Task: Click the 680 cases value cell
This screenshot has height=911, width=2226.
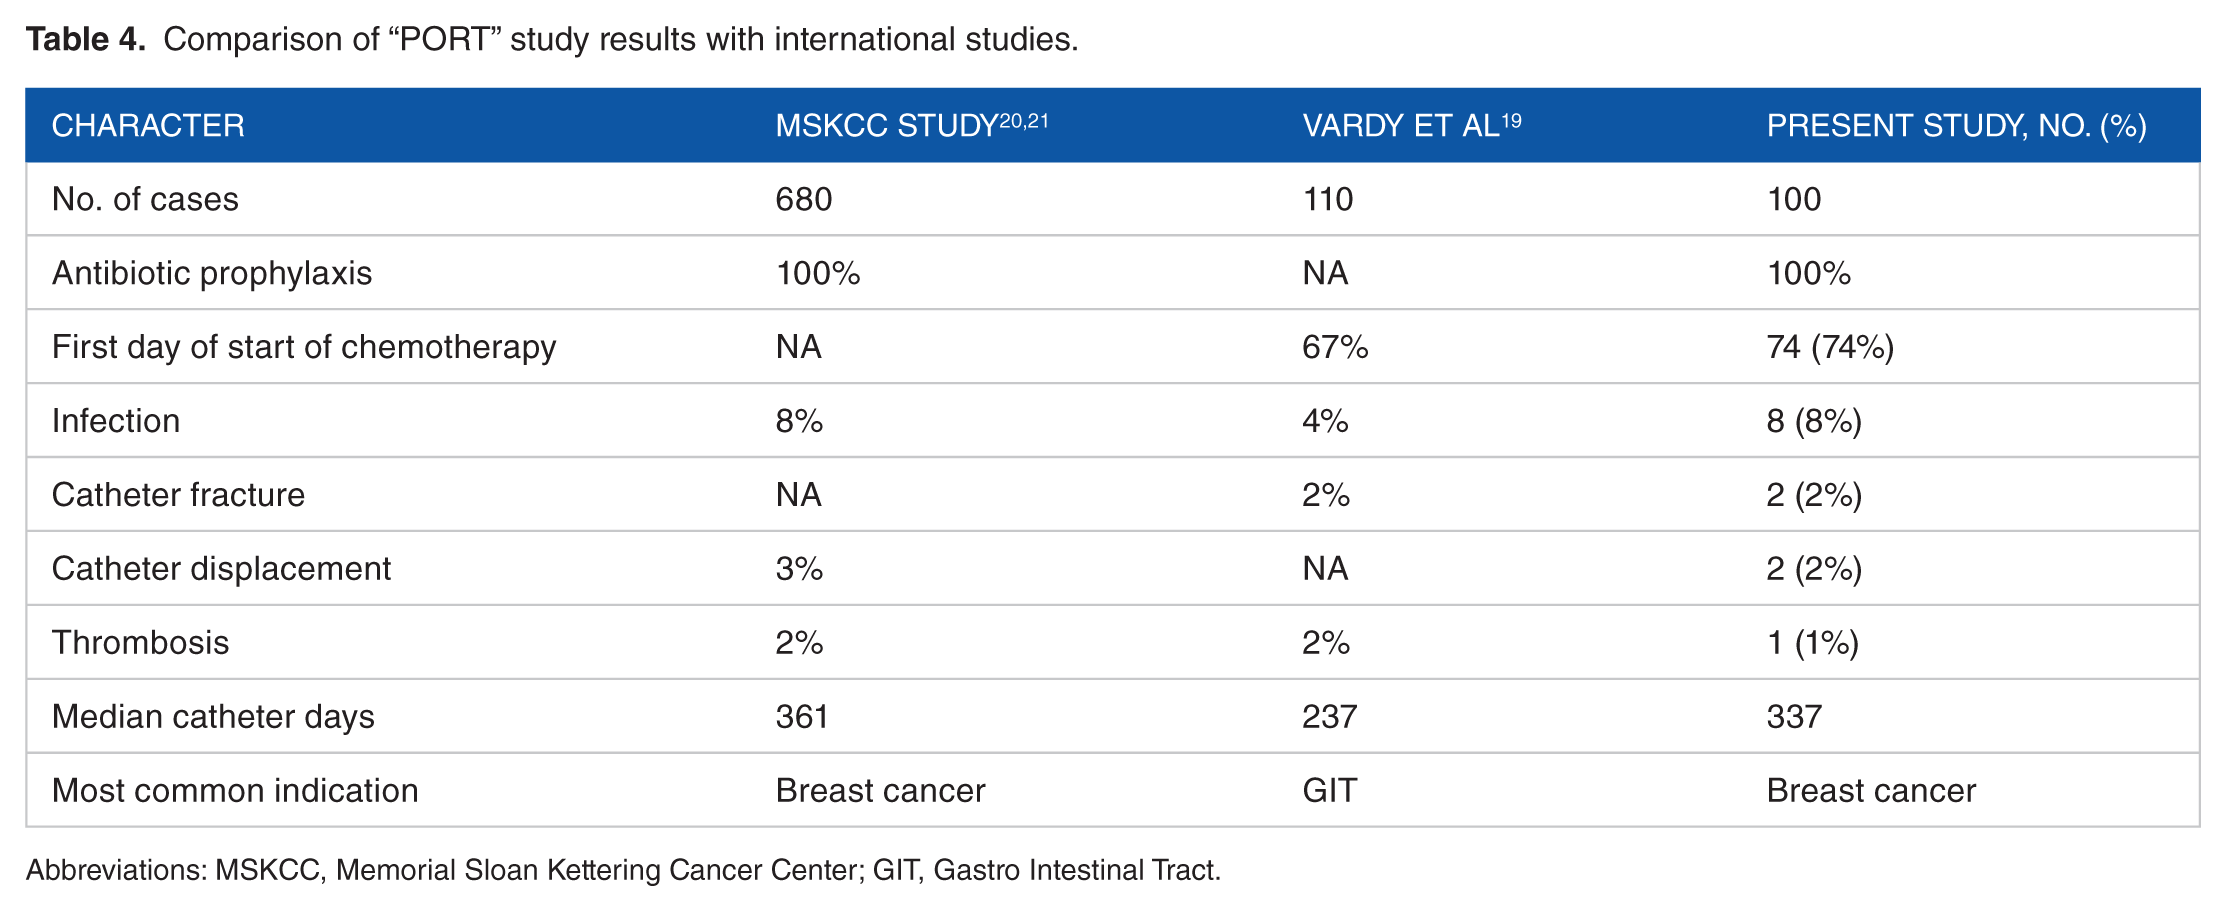Action: pos(804,199)
